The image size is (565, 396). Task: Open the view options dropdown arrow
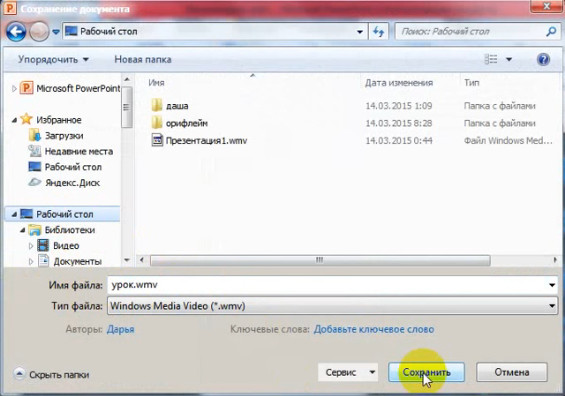(x=509, y=59)
